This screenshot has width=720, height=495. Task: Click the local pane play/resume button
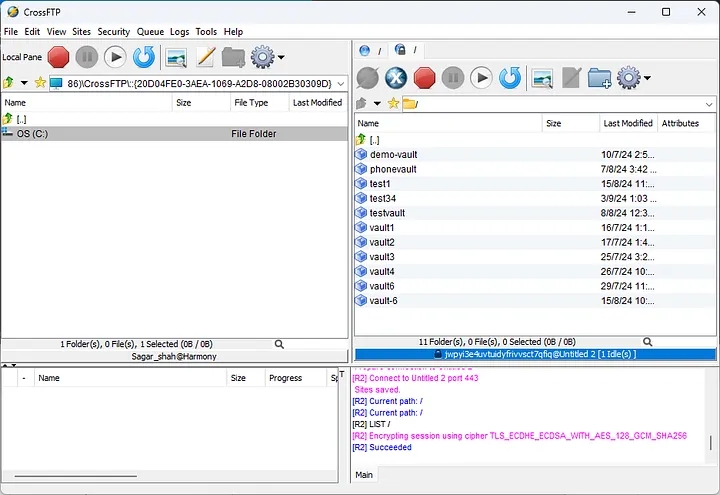[115, 57]
